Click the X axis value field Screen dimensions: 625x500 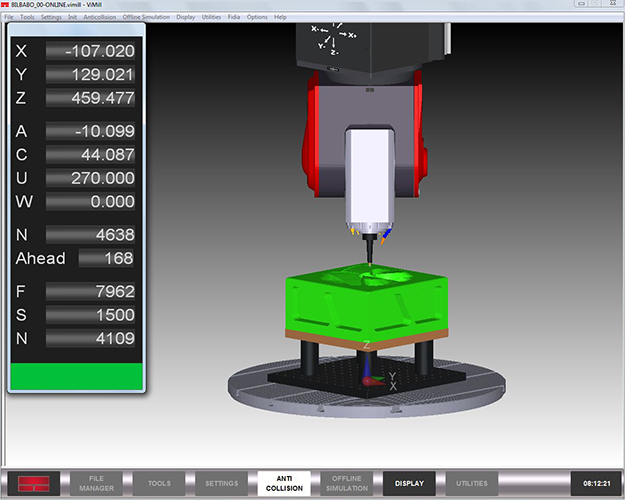pos(90,51)
